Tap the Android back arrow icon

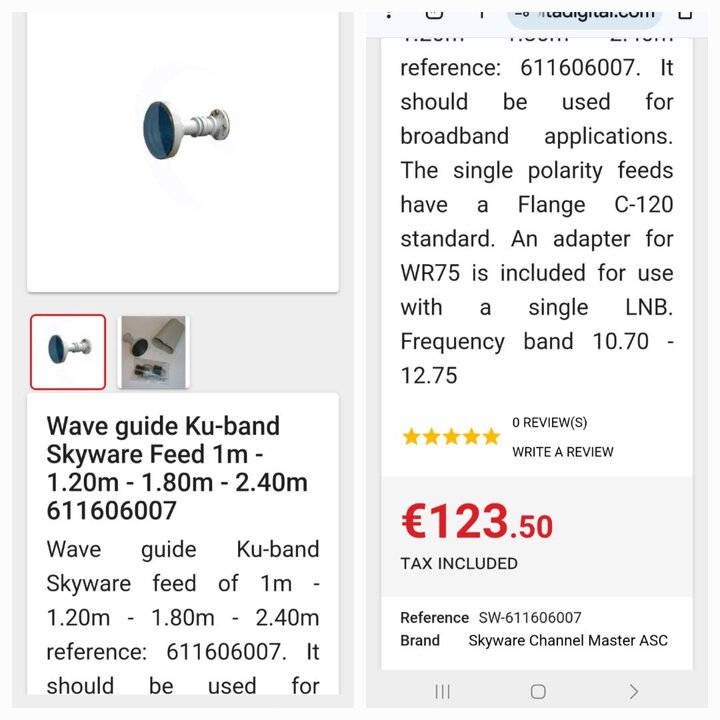(634, 691)
